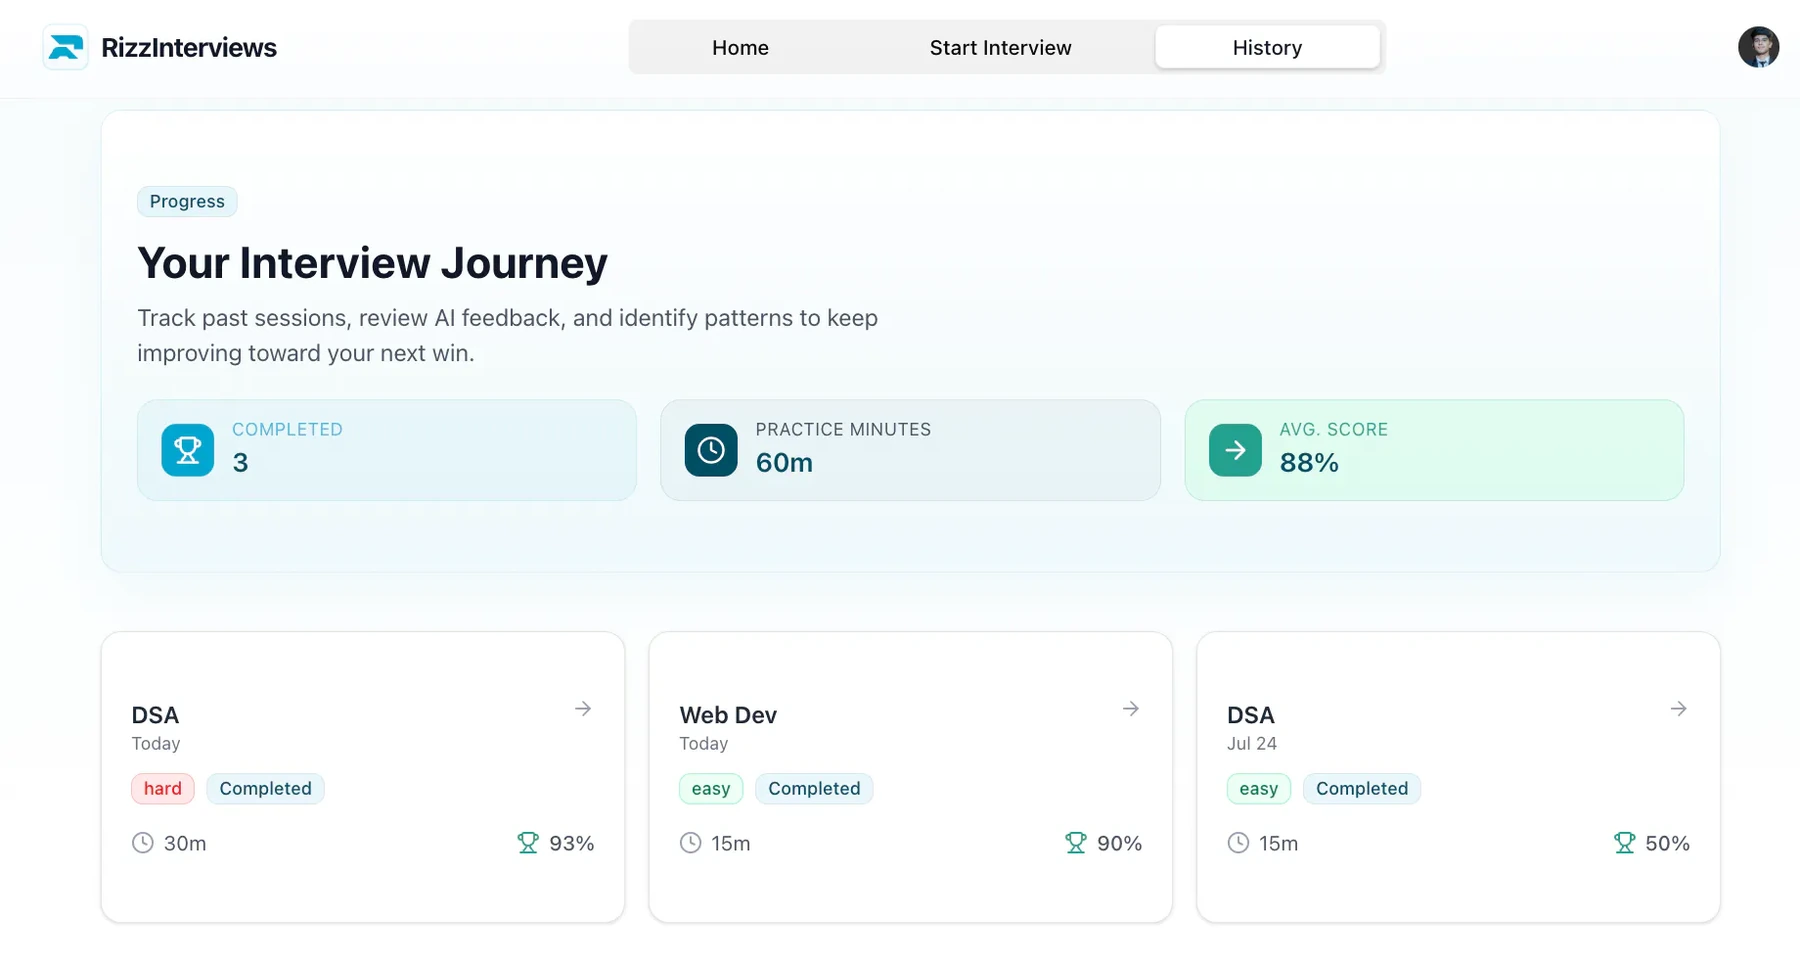
Task: Click the Progress badge label
Action: [187, 201]
